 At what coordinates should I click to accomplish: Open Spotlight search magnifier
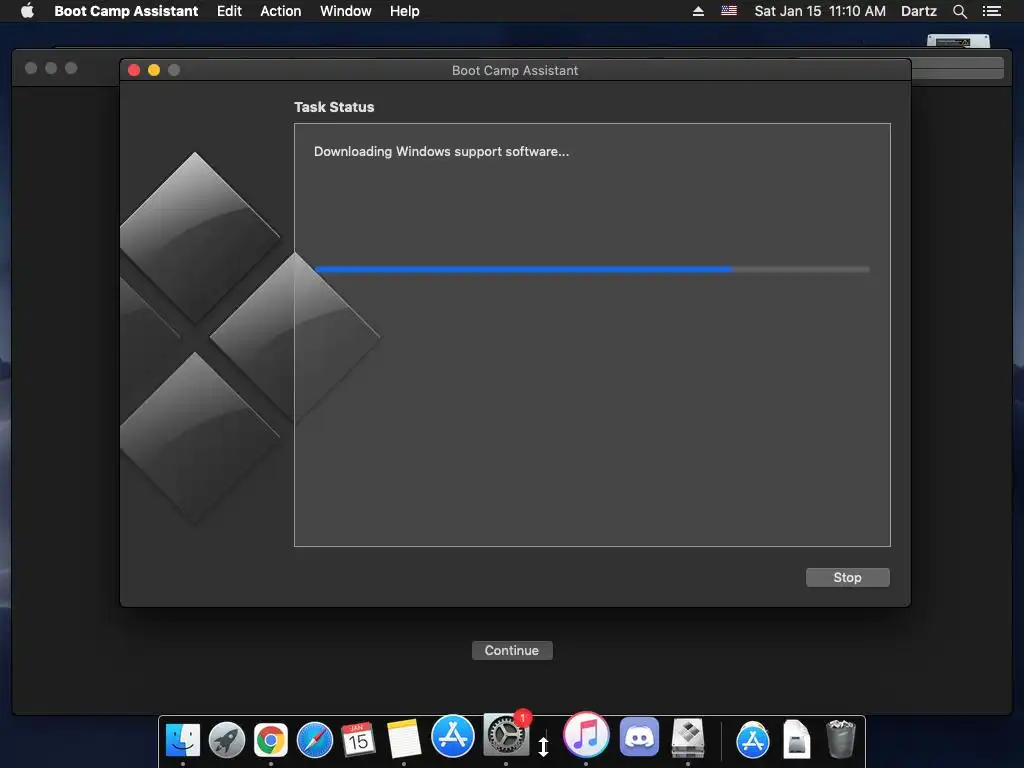coord(959,11)
